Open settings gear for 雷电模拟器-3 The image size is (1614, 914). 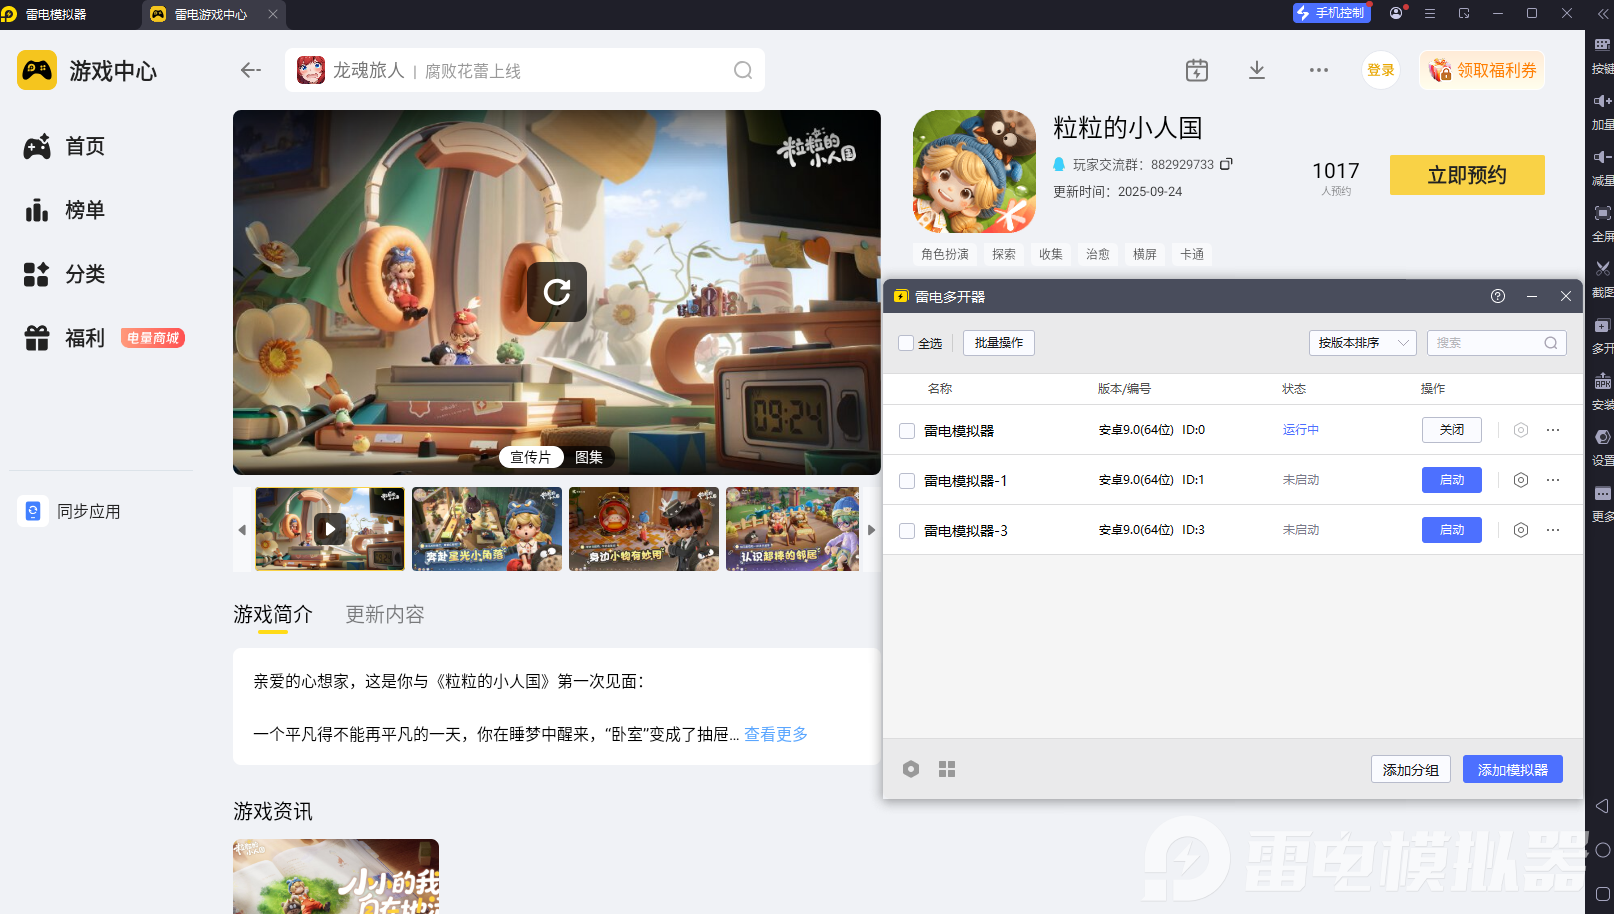click(1521, 530)
